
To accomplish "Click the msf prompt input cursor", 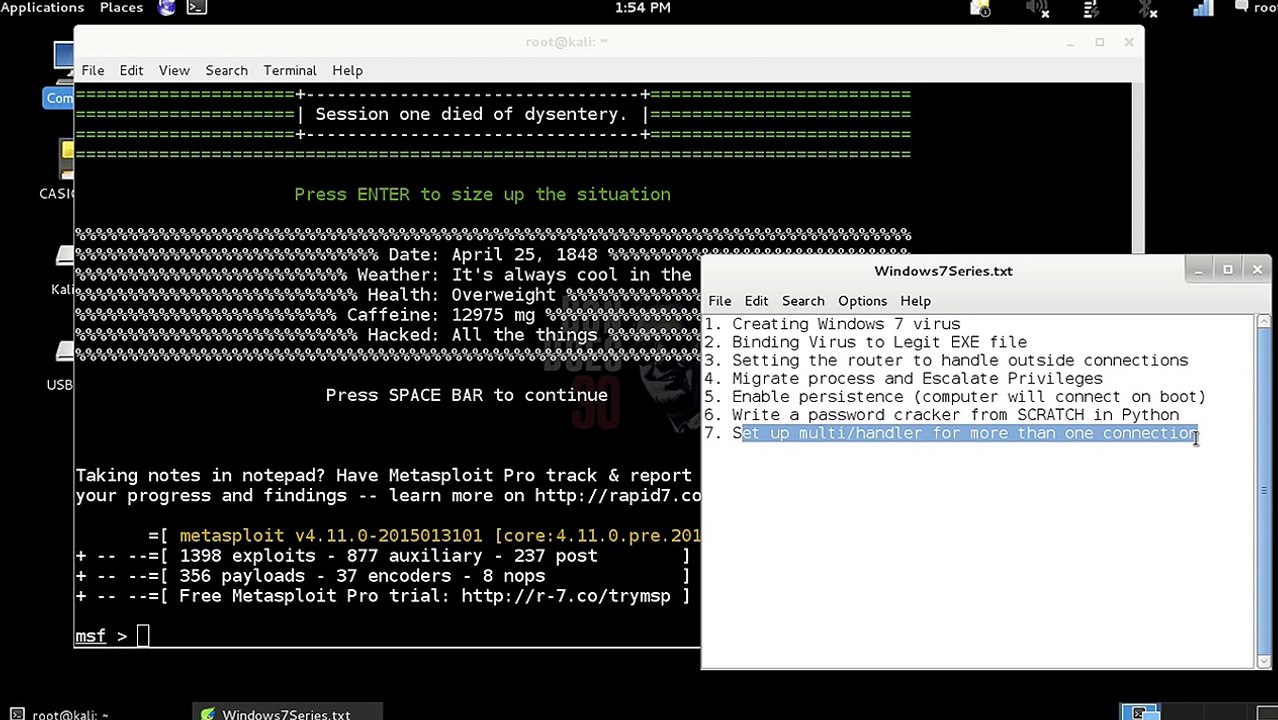I will coord(143,635).
